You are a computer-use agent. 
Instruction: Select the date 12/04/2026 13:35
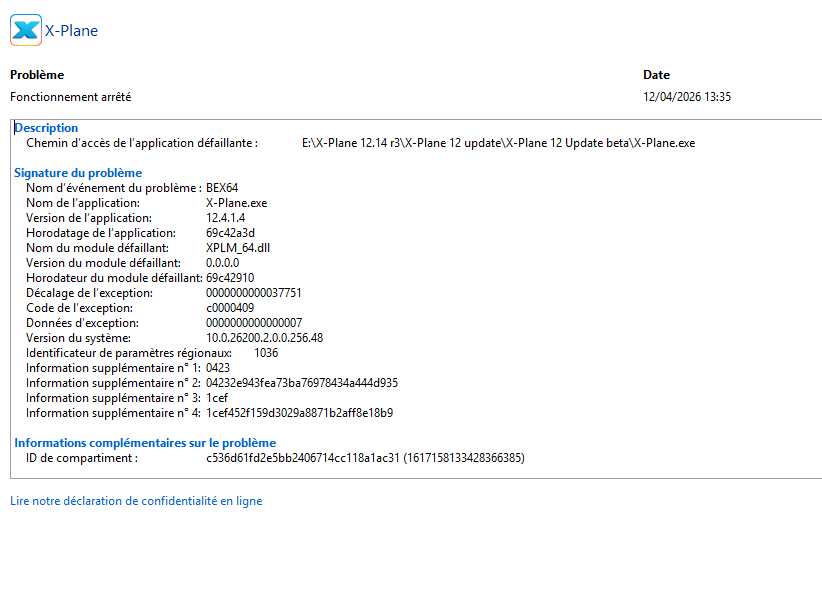coord(687,97)
